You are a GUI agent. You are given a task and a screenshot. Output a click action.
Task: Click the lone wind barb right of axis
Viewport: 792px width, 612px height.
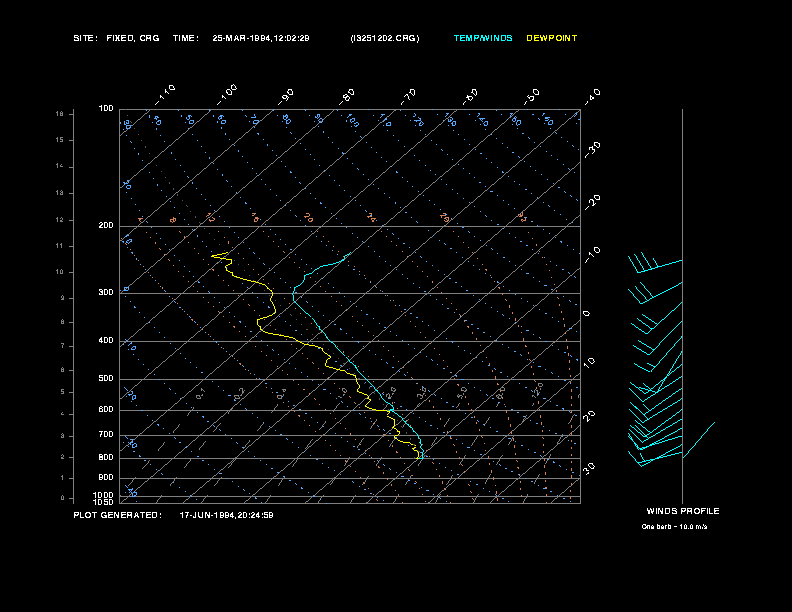699,440
